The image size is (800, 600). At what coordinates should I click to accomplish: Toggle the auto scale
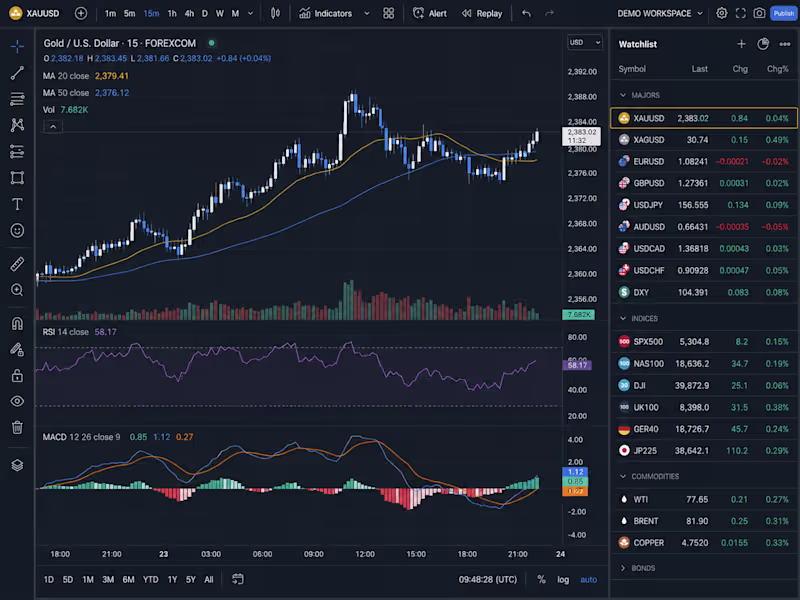pos(588,579)
